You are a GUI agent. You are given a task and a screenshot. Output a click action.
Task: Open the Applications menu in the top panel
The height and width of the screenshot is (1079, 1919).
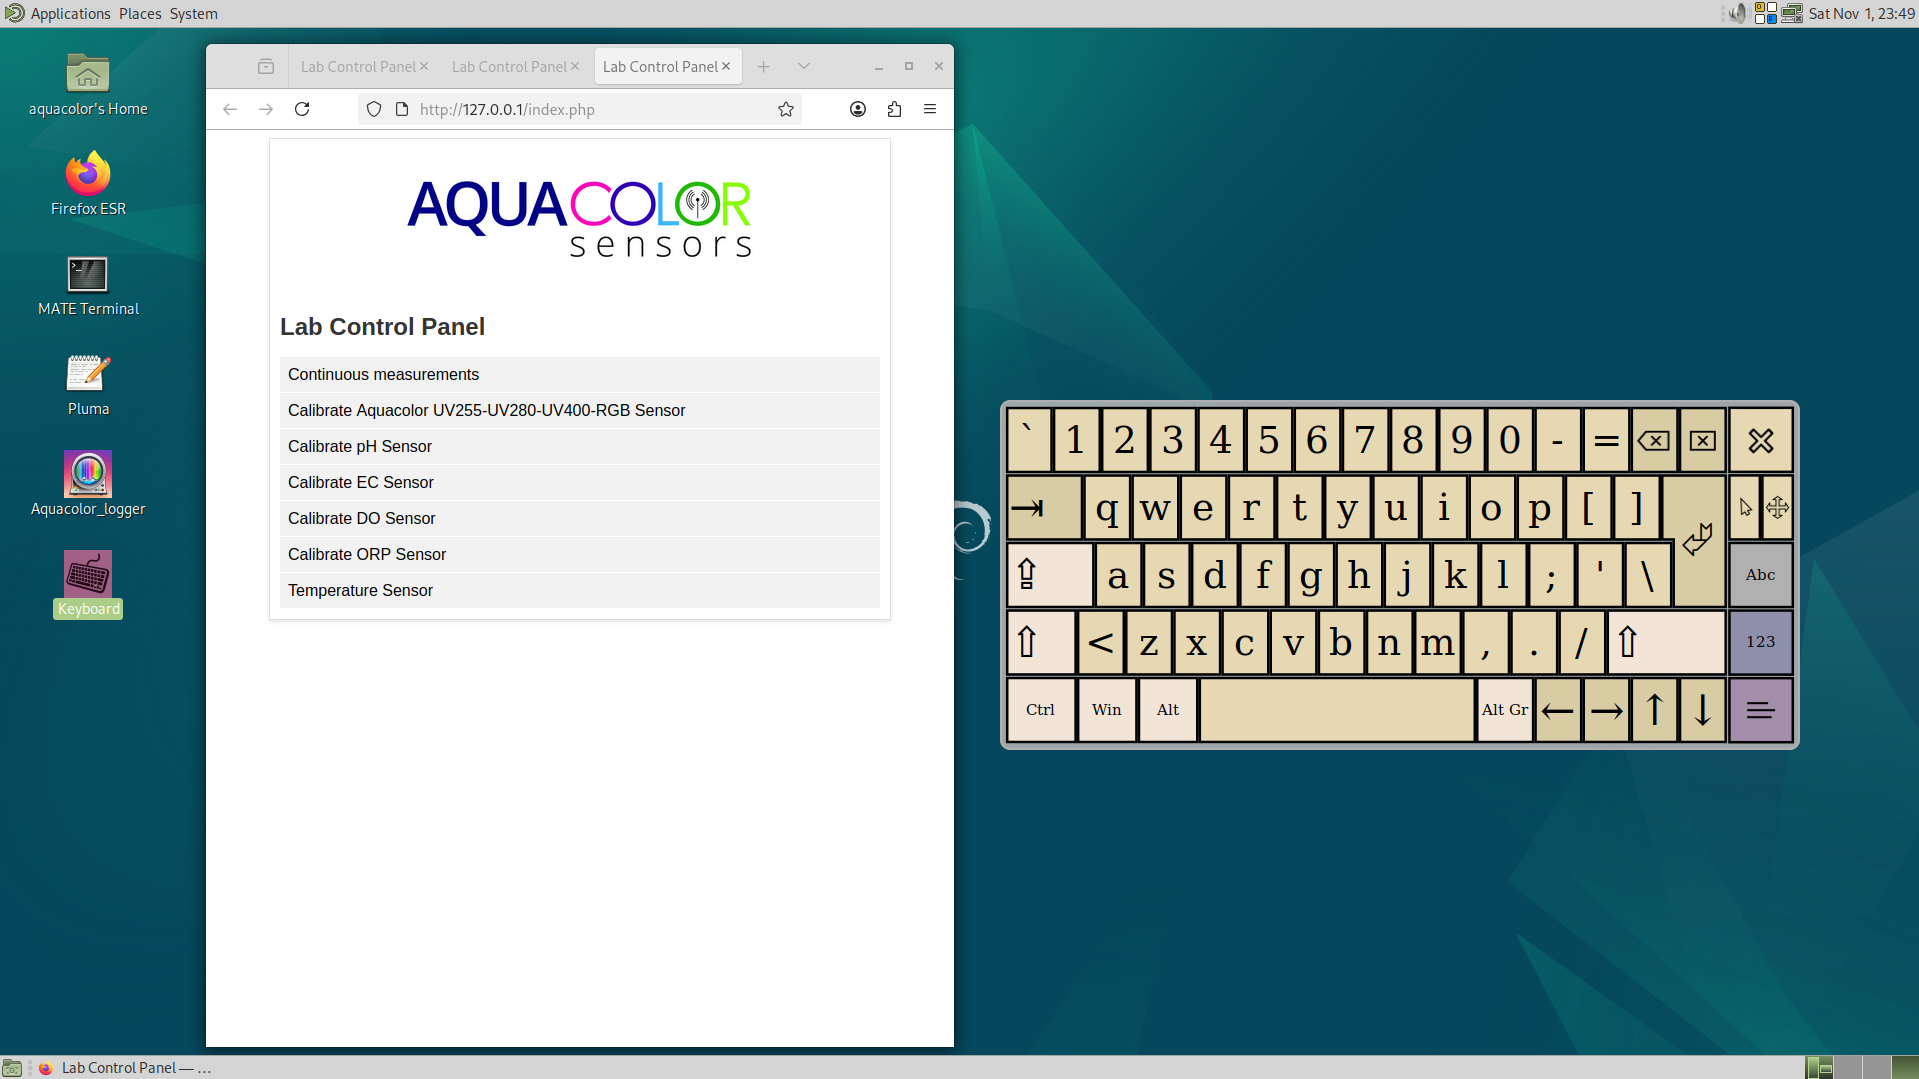70,14
